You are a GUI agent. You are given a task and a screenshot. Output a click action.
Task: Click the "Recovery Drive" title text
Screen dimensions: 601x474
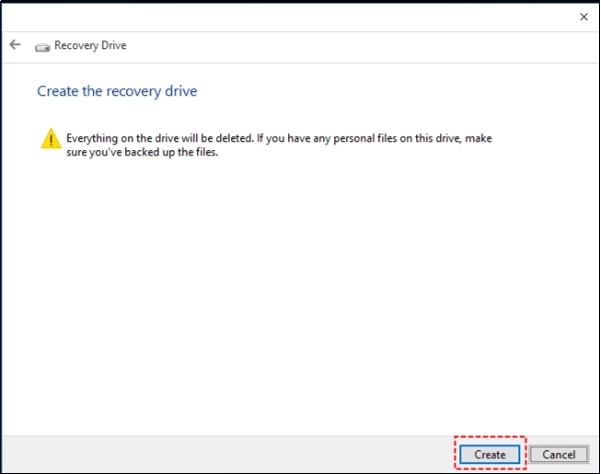[x=91, y=46]
